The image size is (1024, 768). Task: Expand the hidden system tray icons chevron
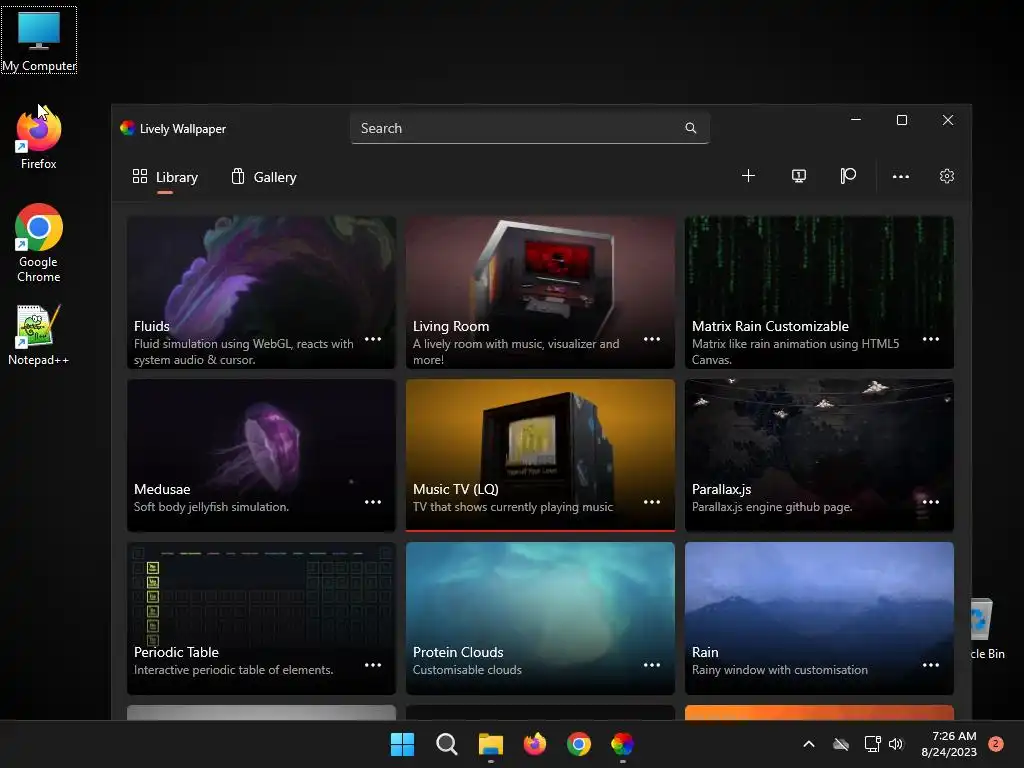coord(808,744)
